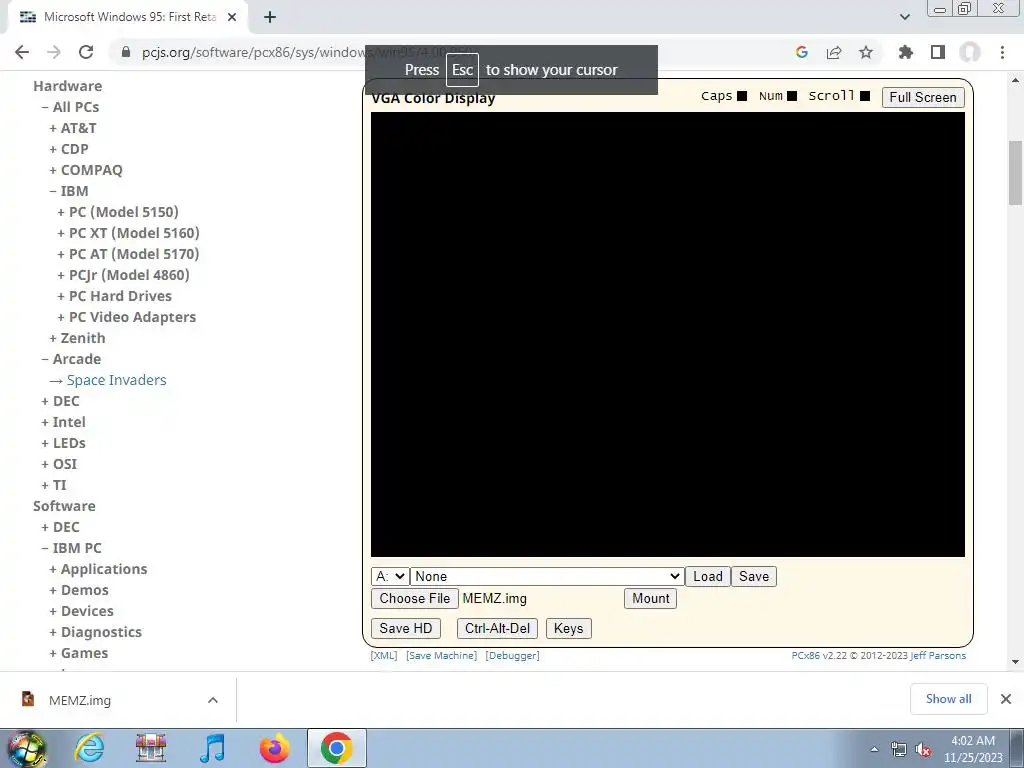Open the taskbar icon next to Internet Explorer

151,748
